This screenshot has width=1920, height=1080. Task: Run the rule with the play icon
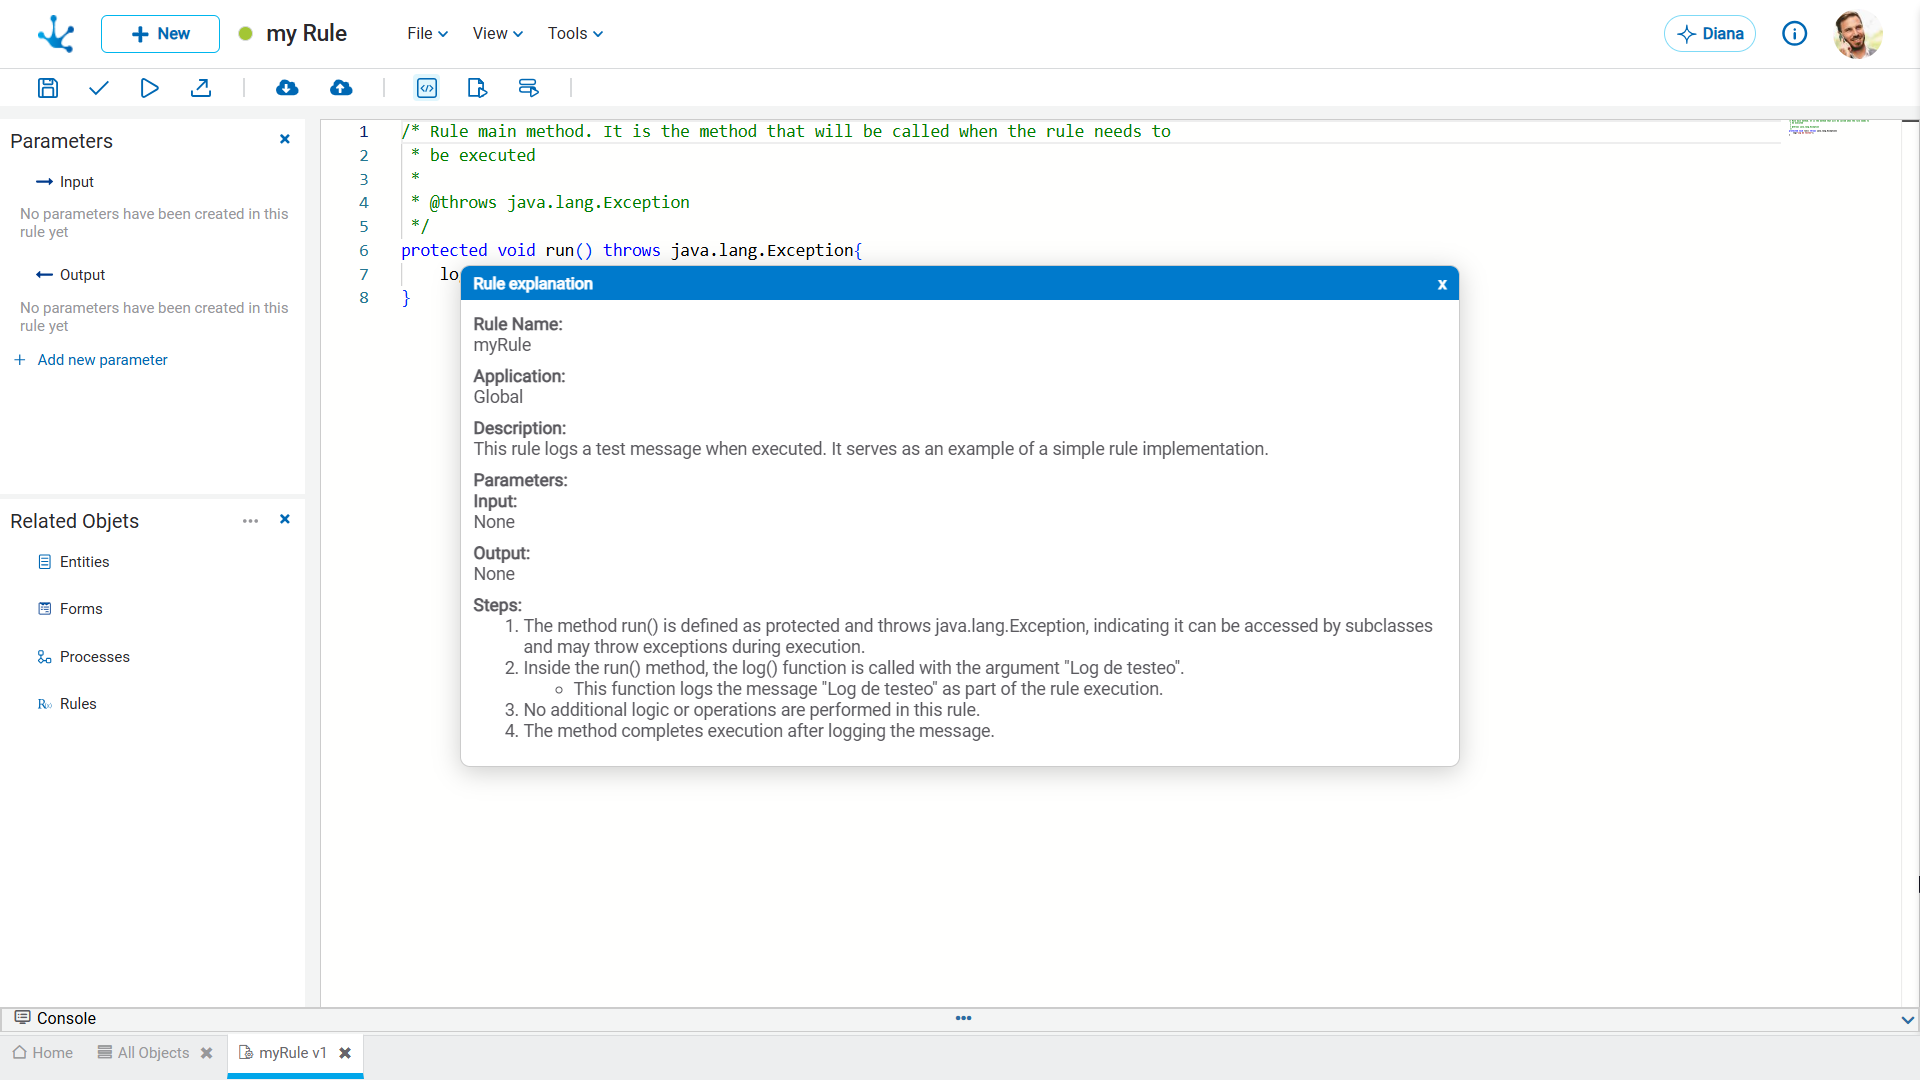point(150,88)
